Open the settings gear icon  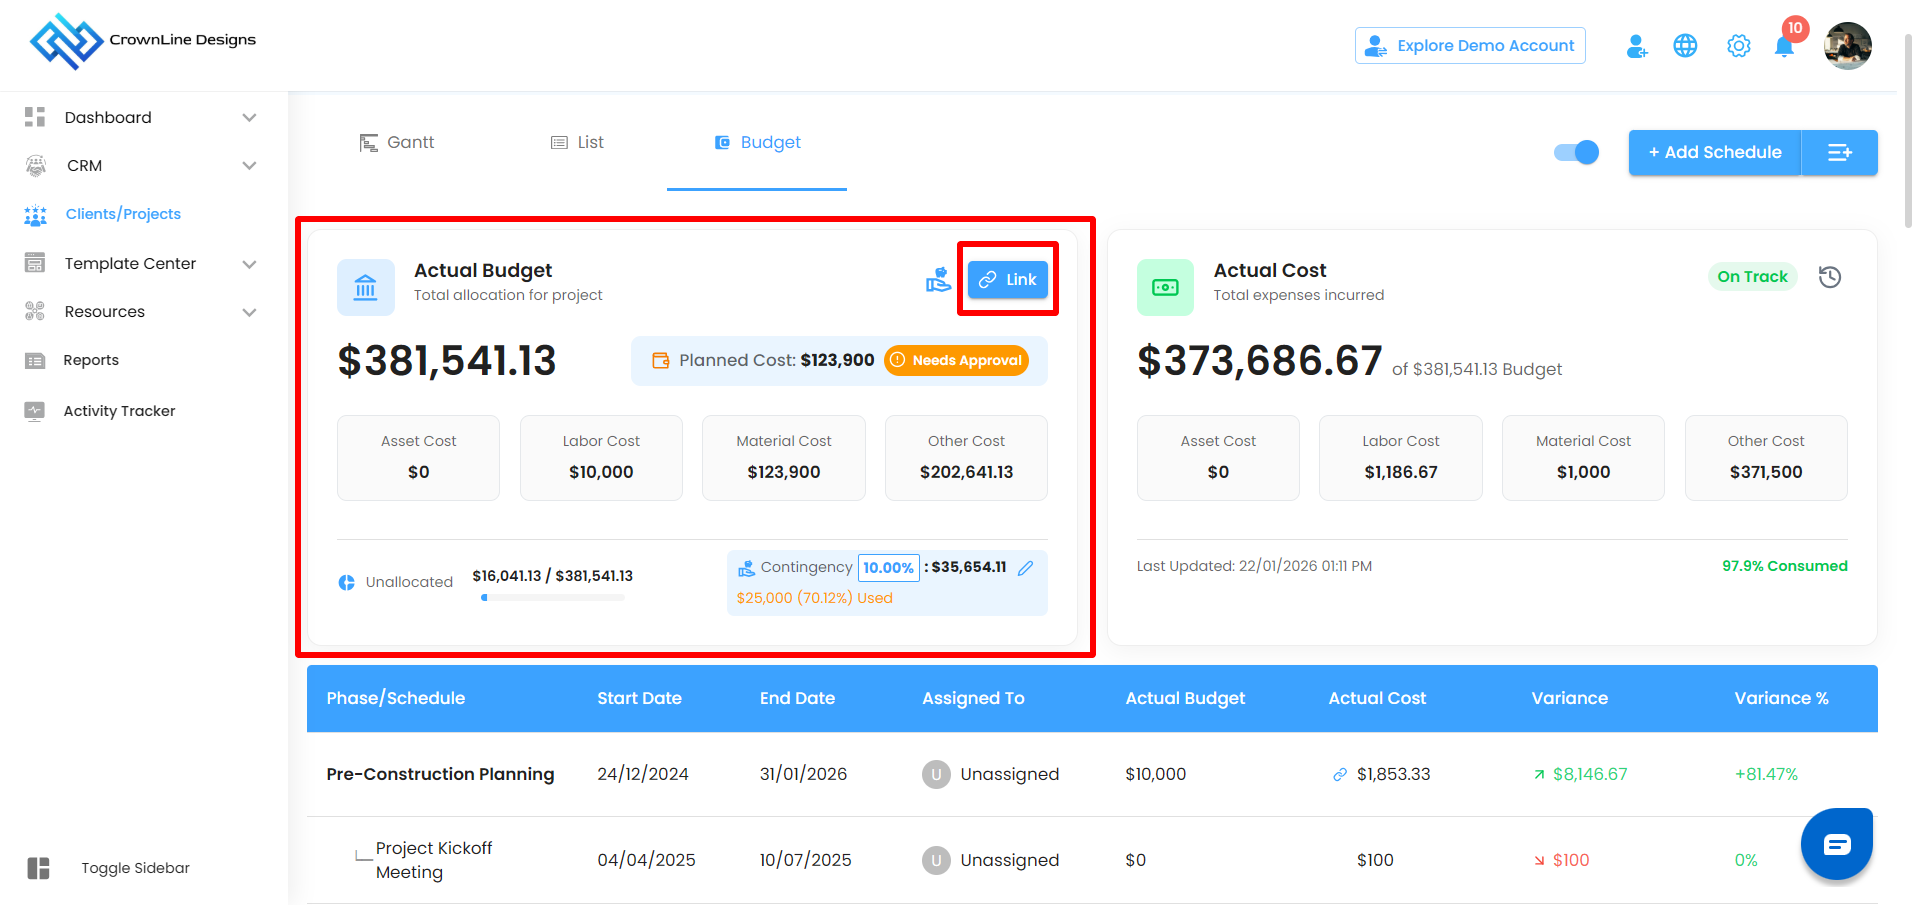[x=1739, y=46]
